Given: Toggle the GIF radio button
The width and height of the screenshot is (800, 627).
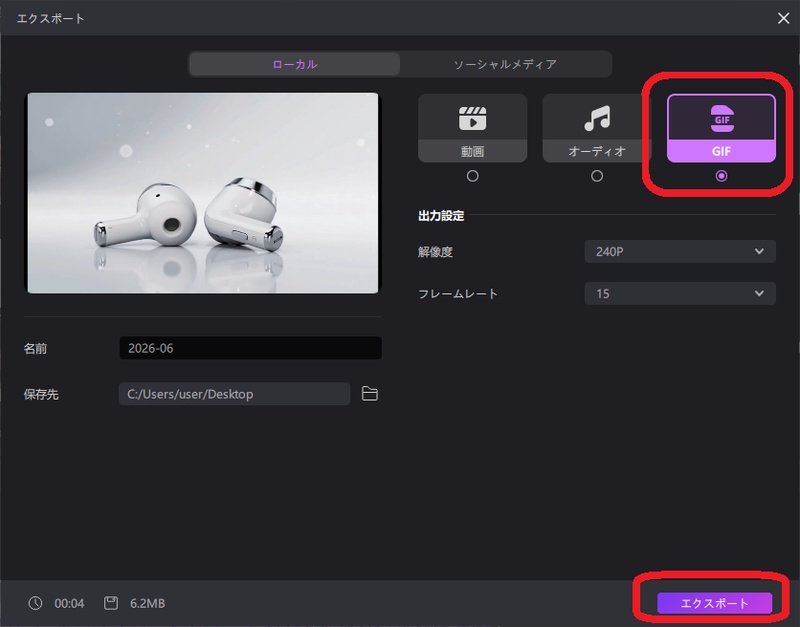Looking at the screenshot, I should (721, 176).
